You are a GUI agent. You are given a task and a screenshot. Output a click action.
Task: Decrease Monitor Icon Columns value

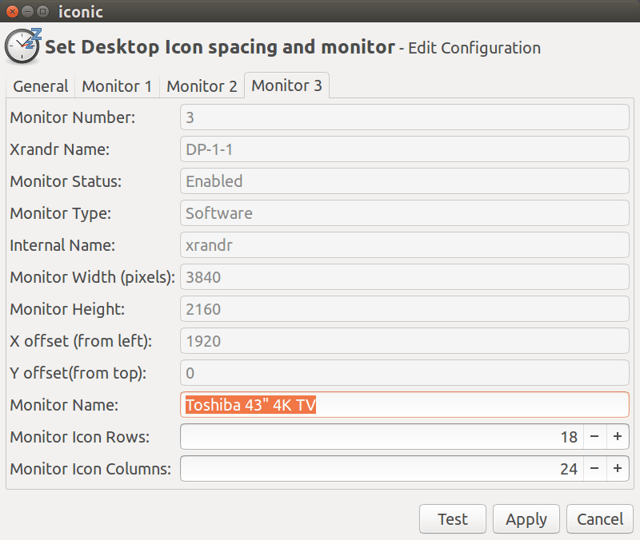pyautogui.click(x=594, y=468)
